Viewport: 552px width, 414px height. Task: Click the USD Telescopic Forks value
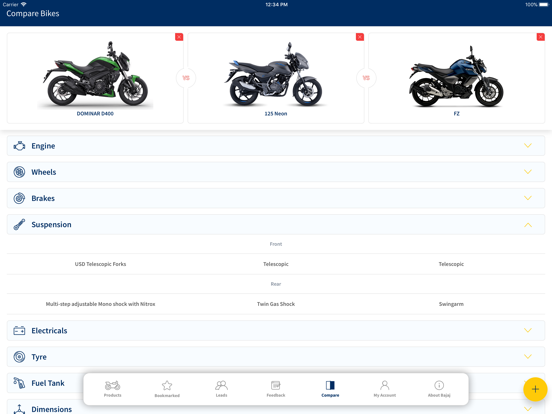(x=100, y=264)
